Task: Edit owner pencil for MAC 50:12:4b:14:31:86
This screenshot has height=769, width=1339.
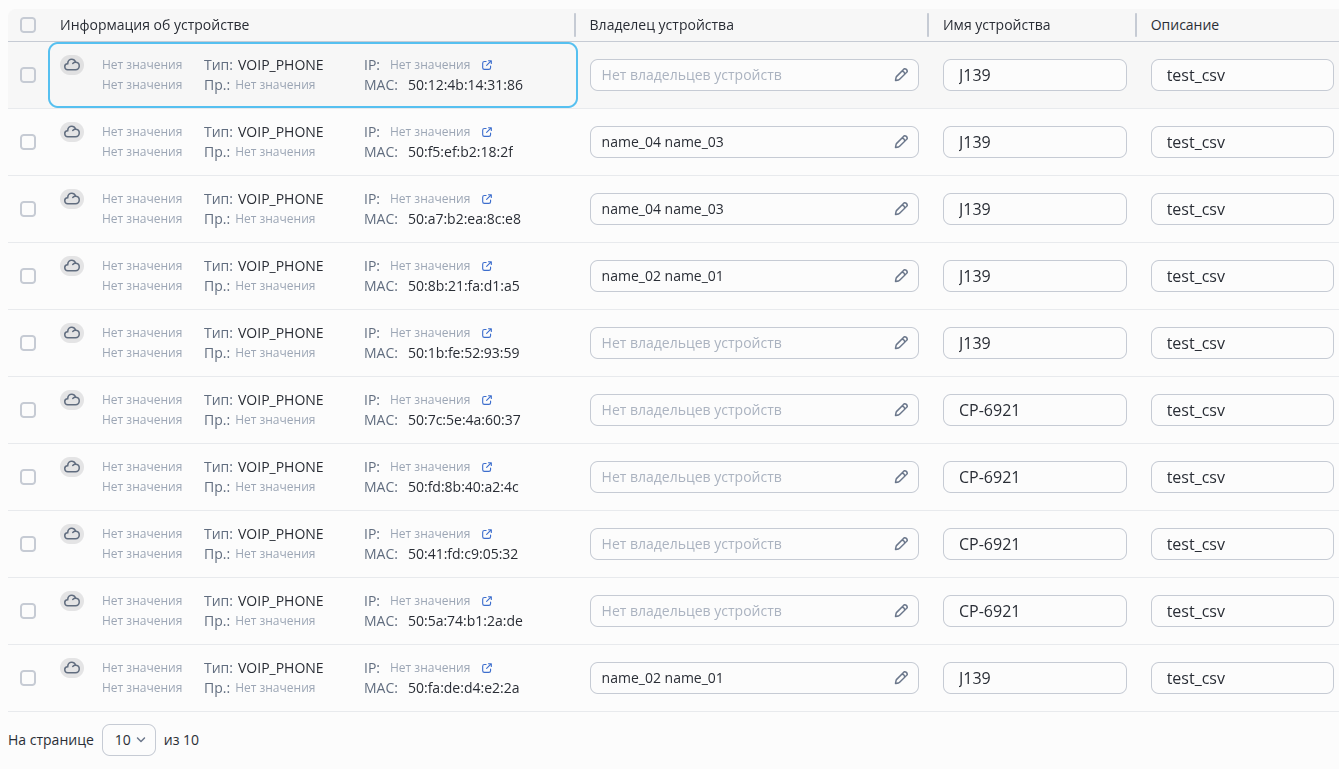Action: (x=901, y=75)
